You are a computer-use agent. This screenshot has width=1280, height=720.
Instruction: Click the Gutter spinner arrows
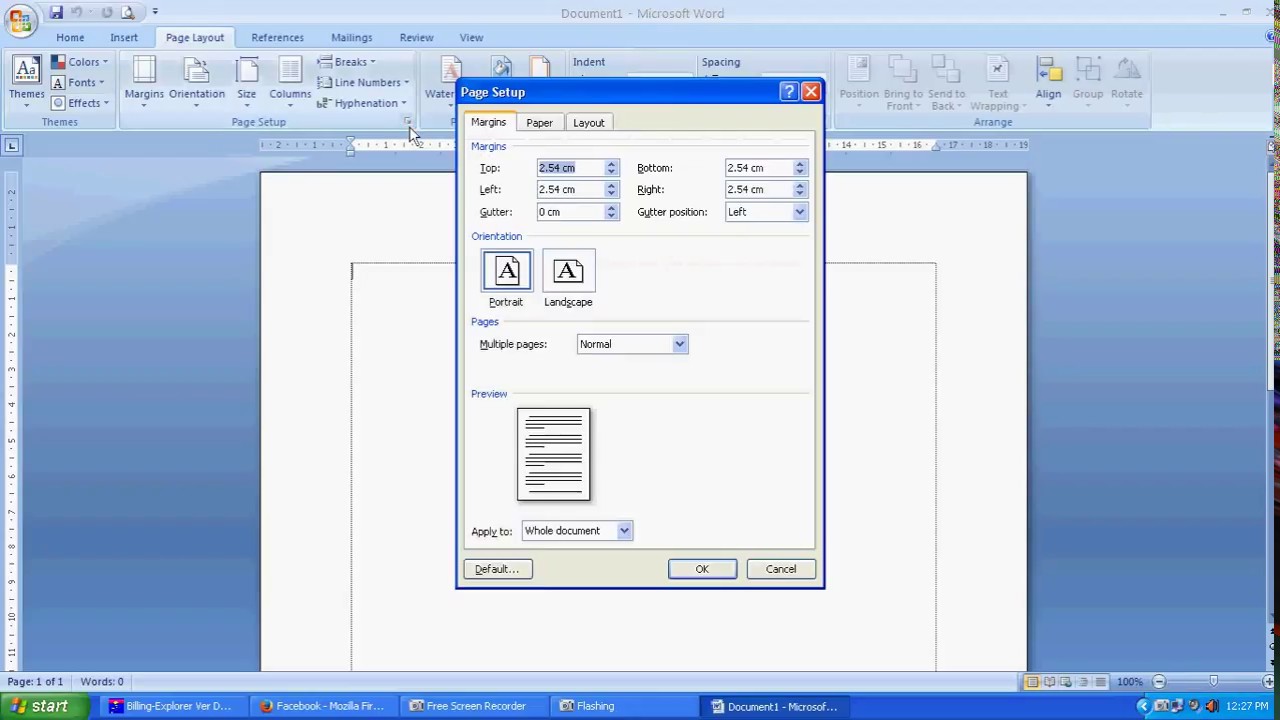[x=611, y=212]
